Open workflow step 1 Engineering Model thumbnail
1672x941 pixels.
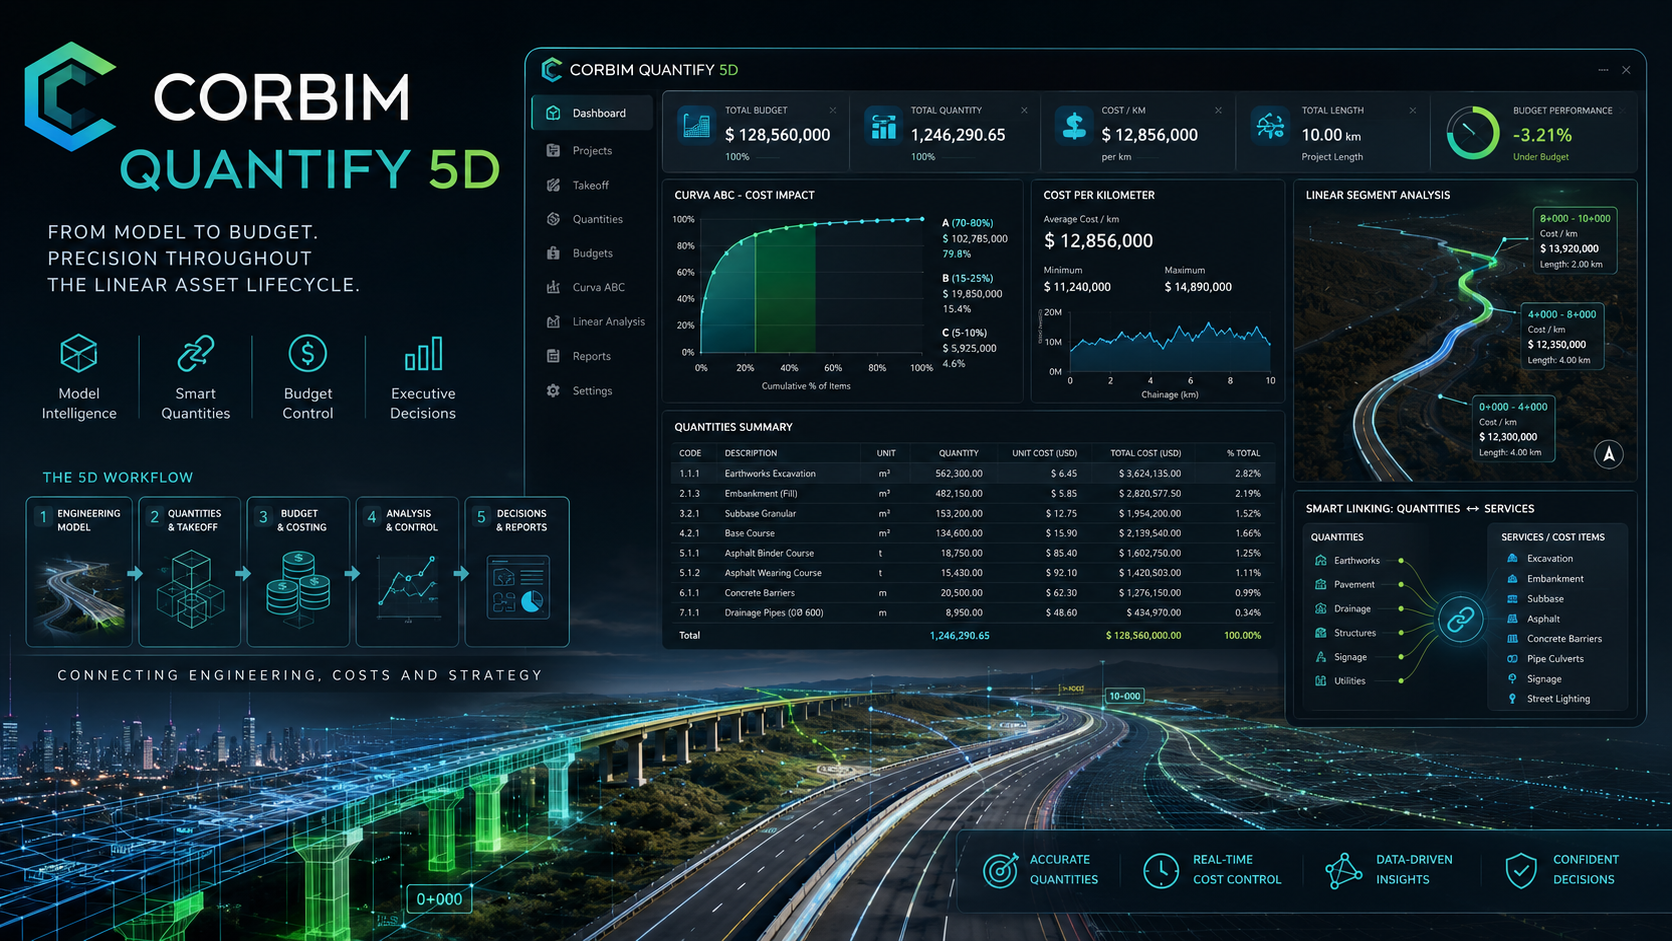click(x=79, y=572)
